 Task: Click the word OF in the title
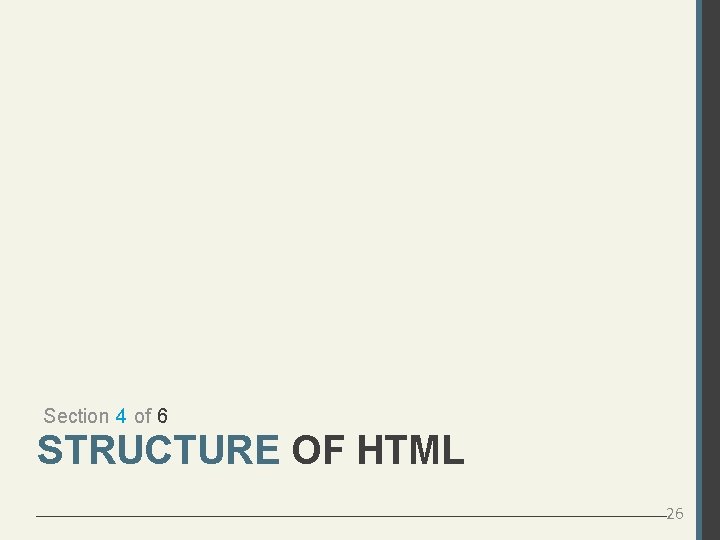(317, 451)
